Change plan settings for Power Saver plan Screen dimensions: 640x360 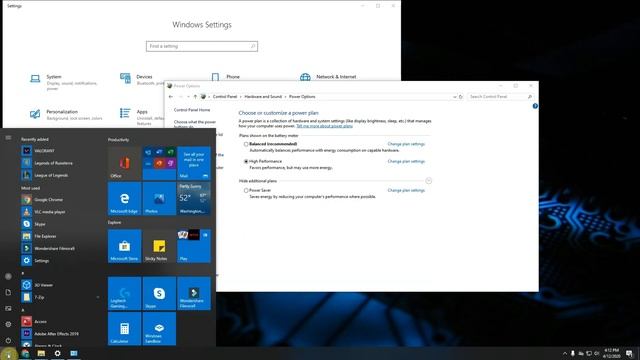pos(406,190)
